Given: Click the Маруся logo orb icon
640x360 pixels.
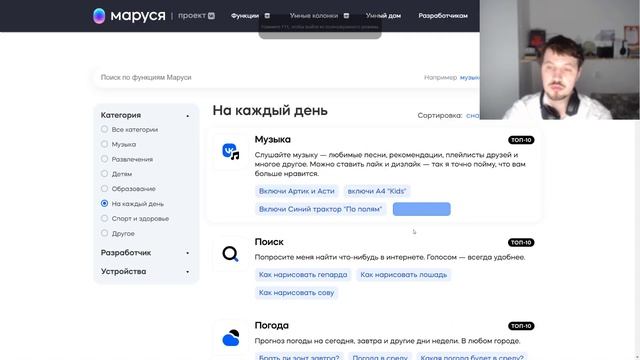Looking at the screenshot, I should click(99, 16).
